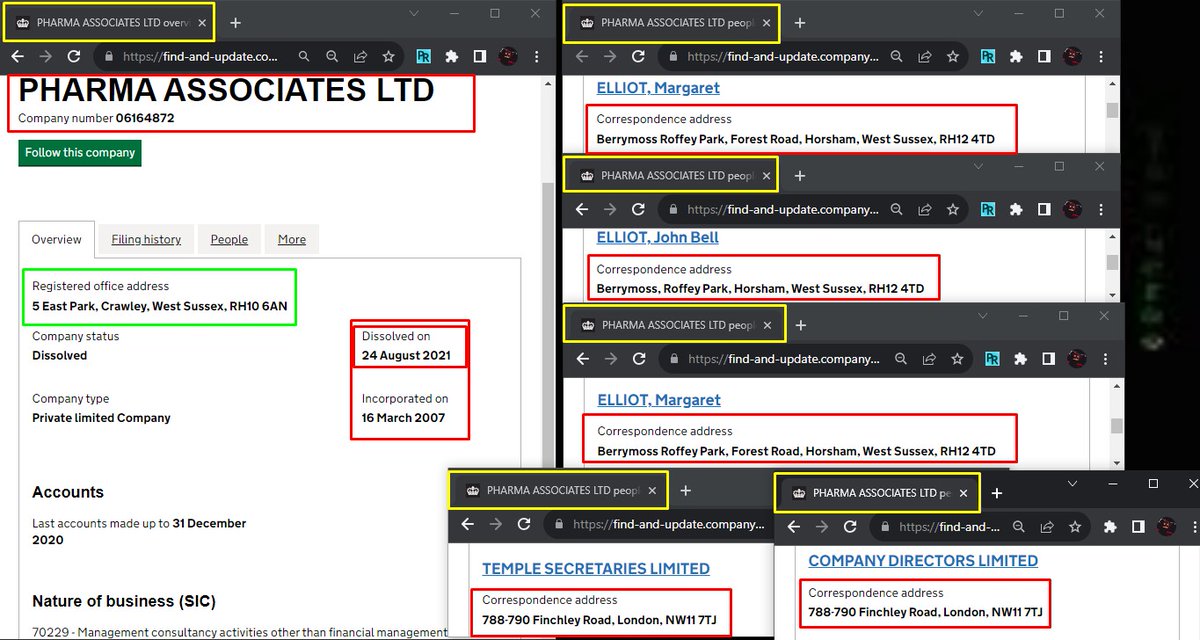Go back in the company overview window
The width and height of the screenshot is (1200, 640).
17,57
